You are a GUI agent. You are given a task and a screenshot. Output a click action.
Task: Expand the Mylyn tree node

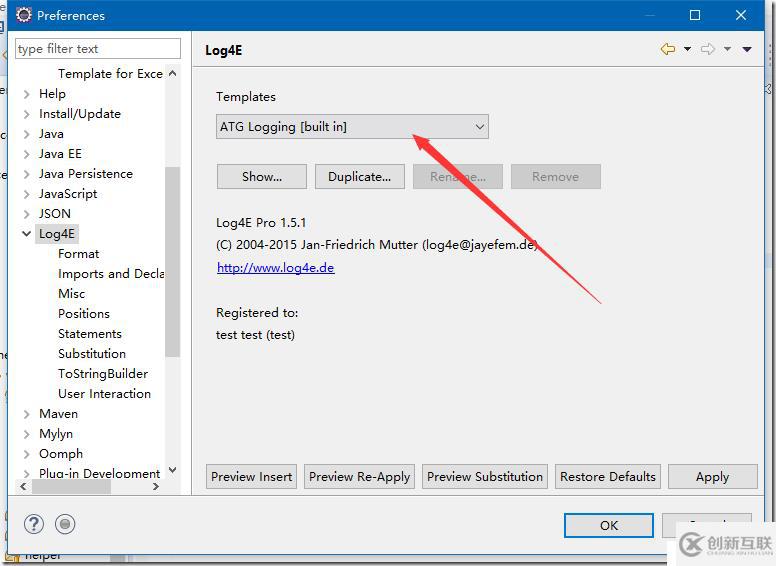tap(27, 434)
